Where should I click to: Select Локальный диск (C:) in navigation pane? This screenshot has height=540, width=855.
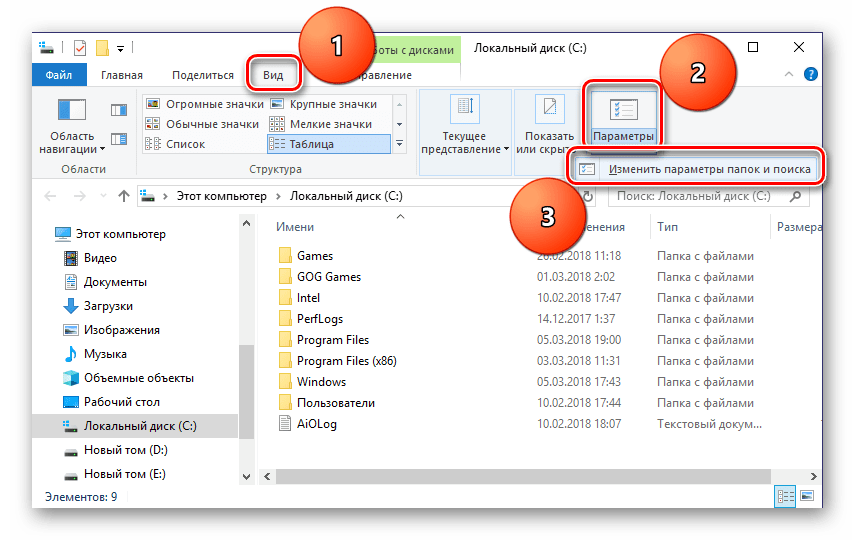point(135,425)
